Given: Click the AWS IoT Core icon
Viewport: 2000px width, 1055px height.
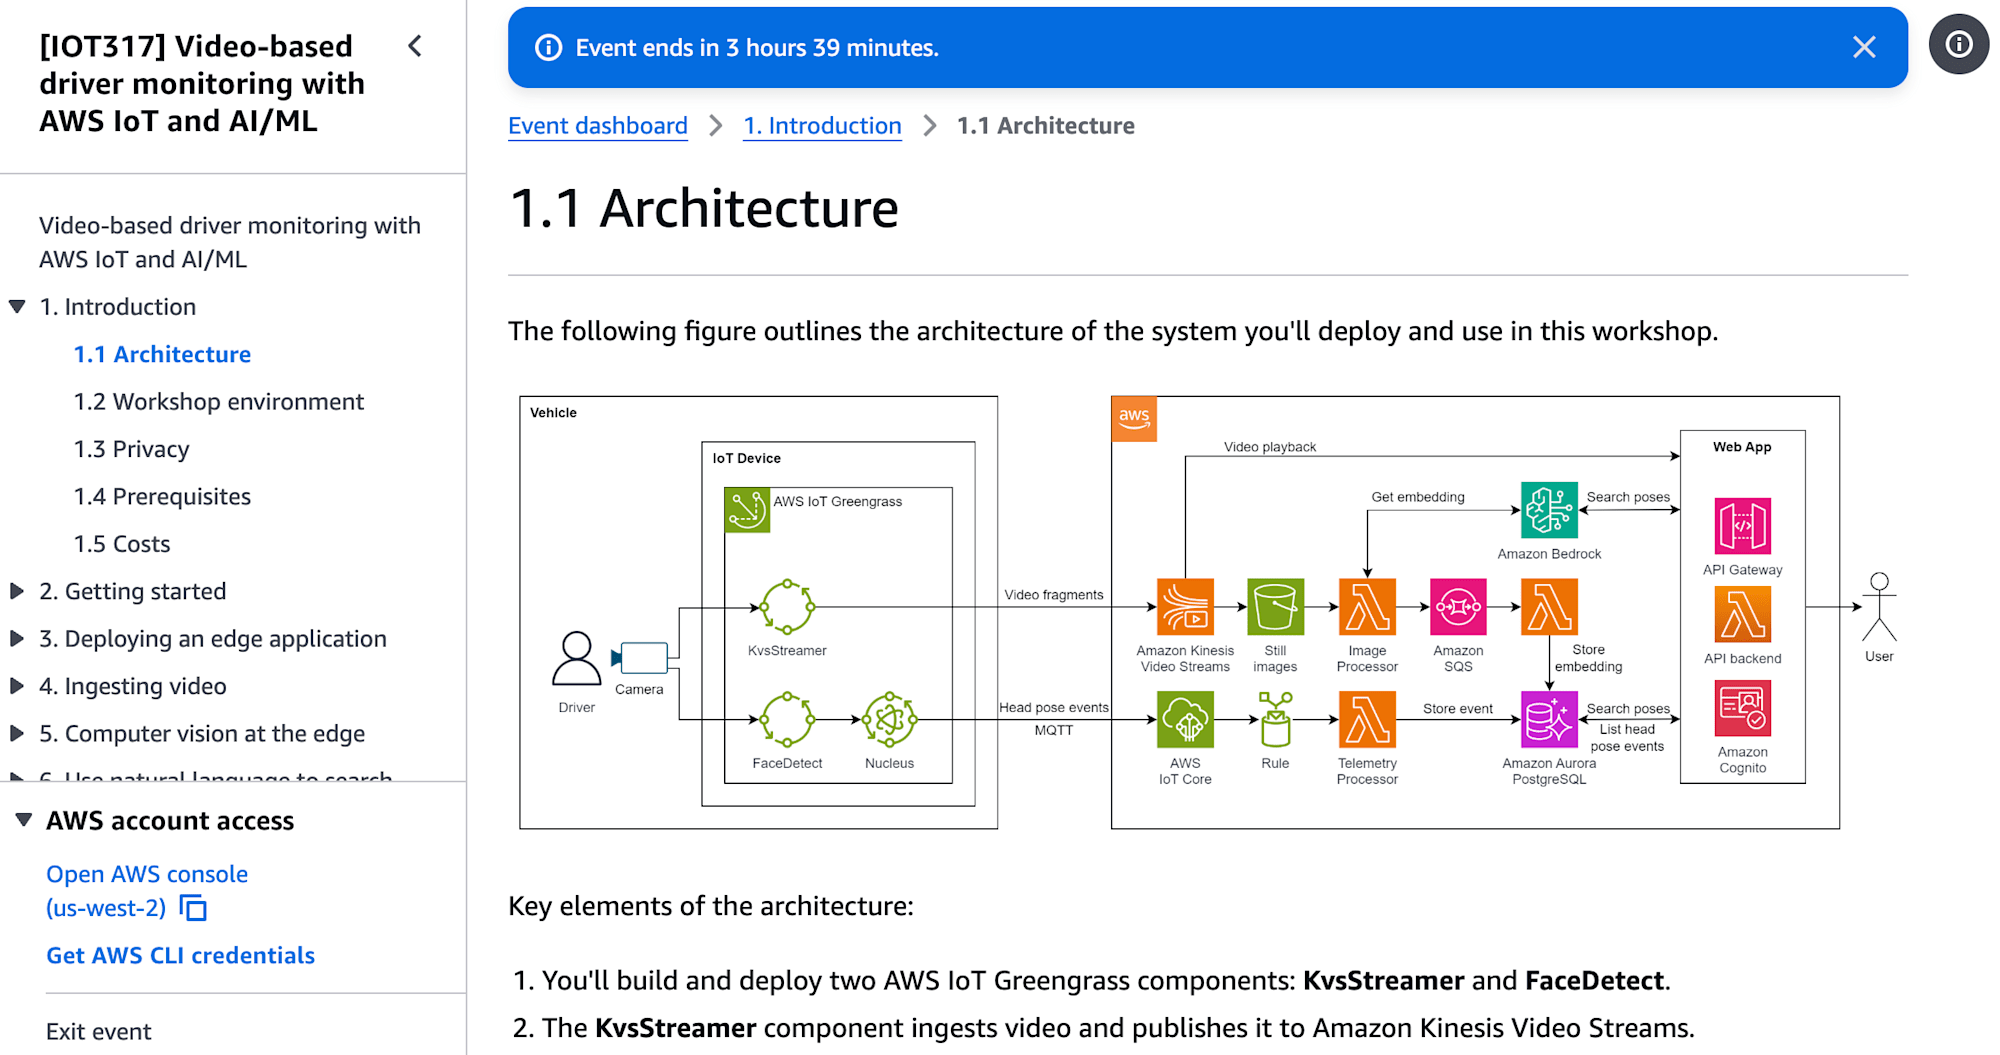Looking at the screenshot, I should point(1185,720).
